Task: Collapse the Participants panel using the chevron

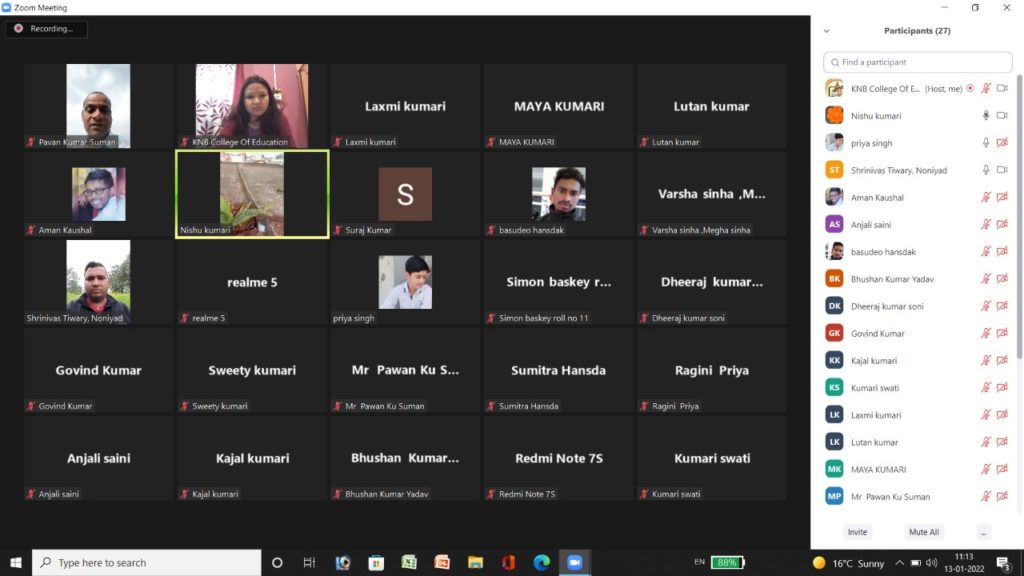Action: pos(826,31)
